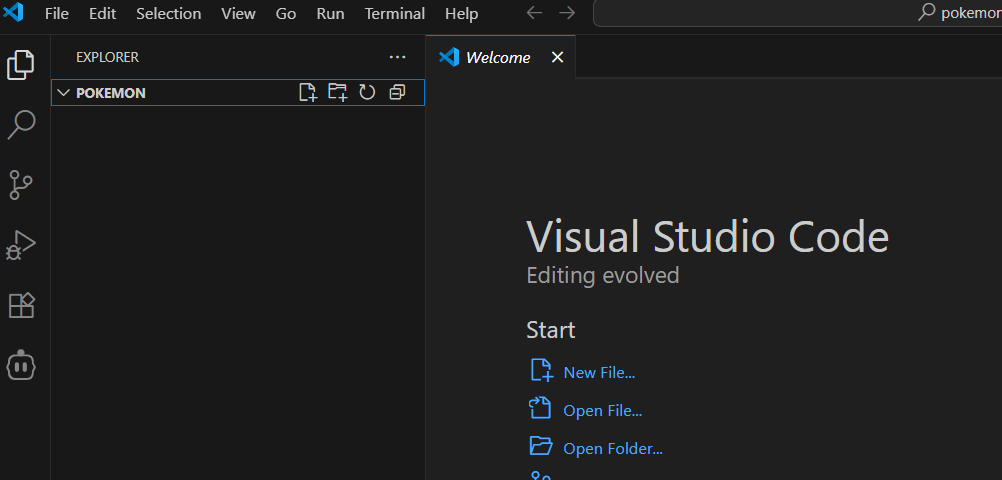The height and width of the screenshot is (480, 1002).
Task: Go back using the left arrow
Action: pyautogui.click(x=534, y=13)
